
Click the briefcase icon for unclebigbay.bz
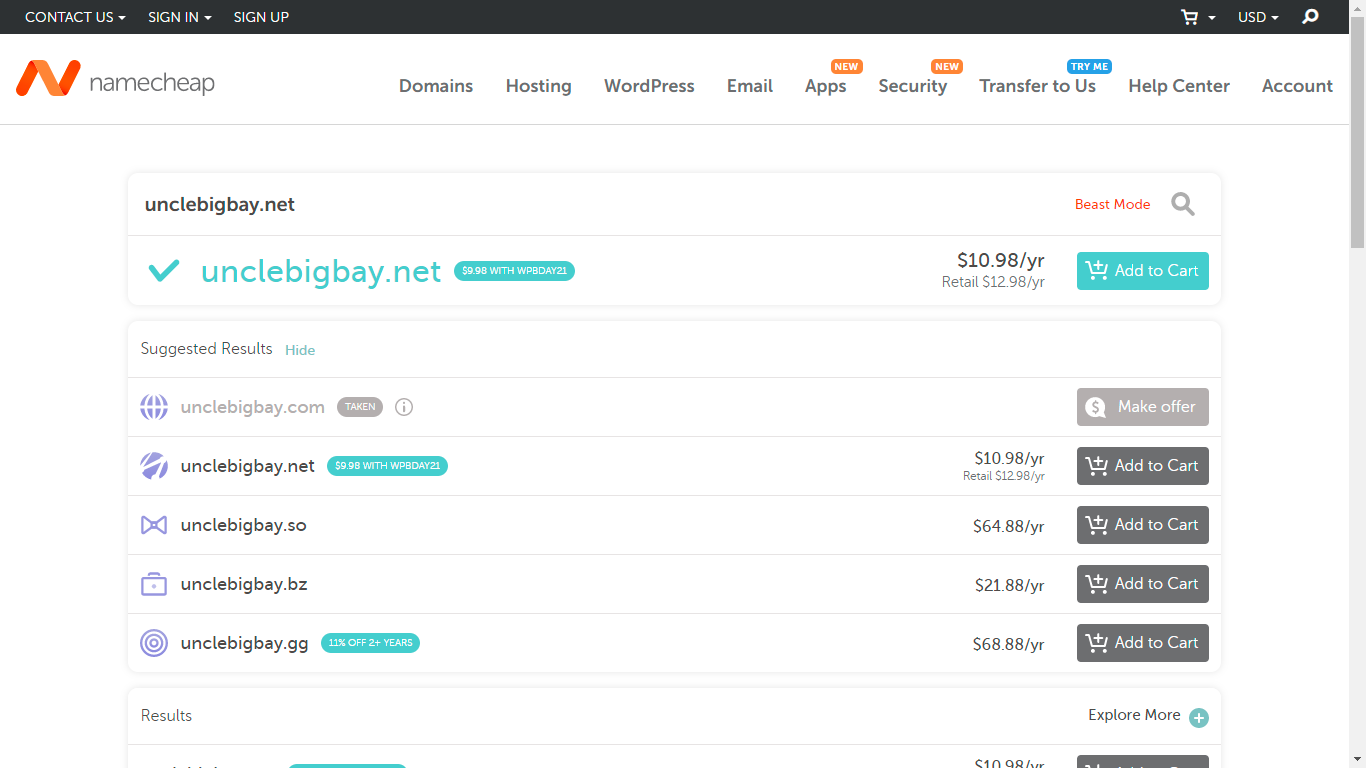154,584
